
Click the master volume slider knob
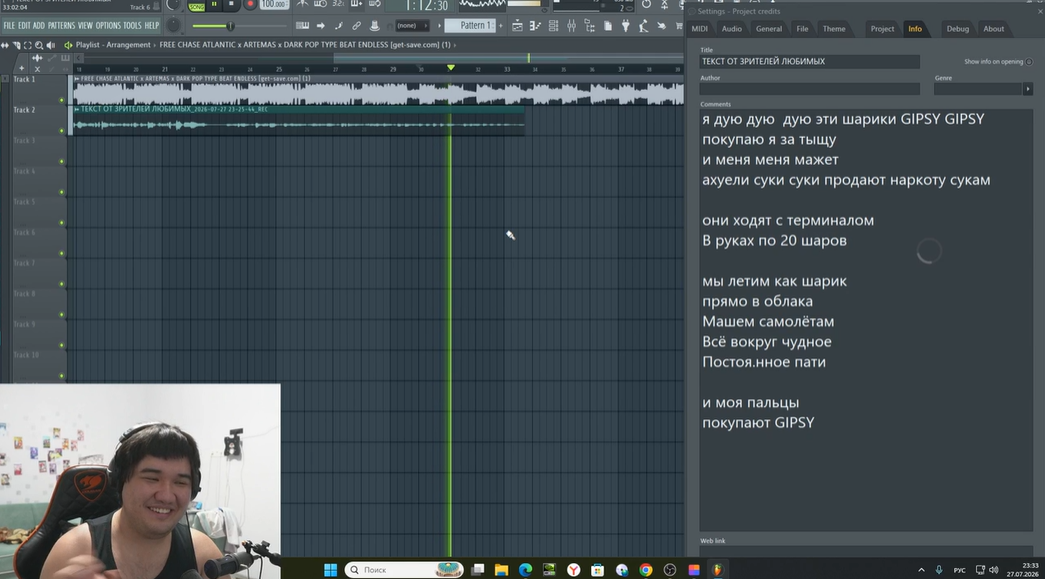click(x=231, y=26)
